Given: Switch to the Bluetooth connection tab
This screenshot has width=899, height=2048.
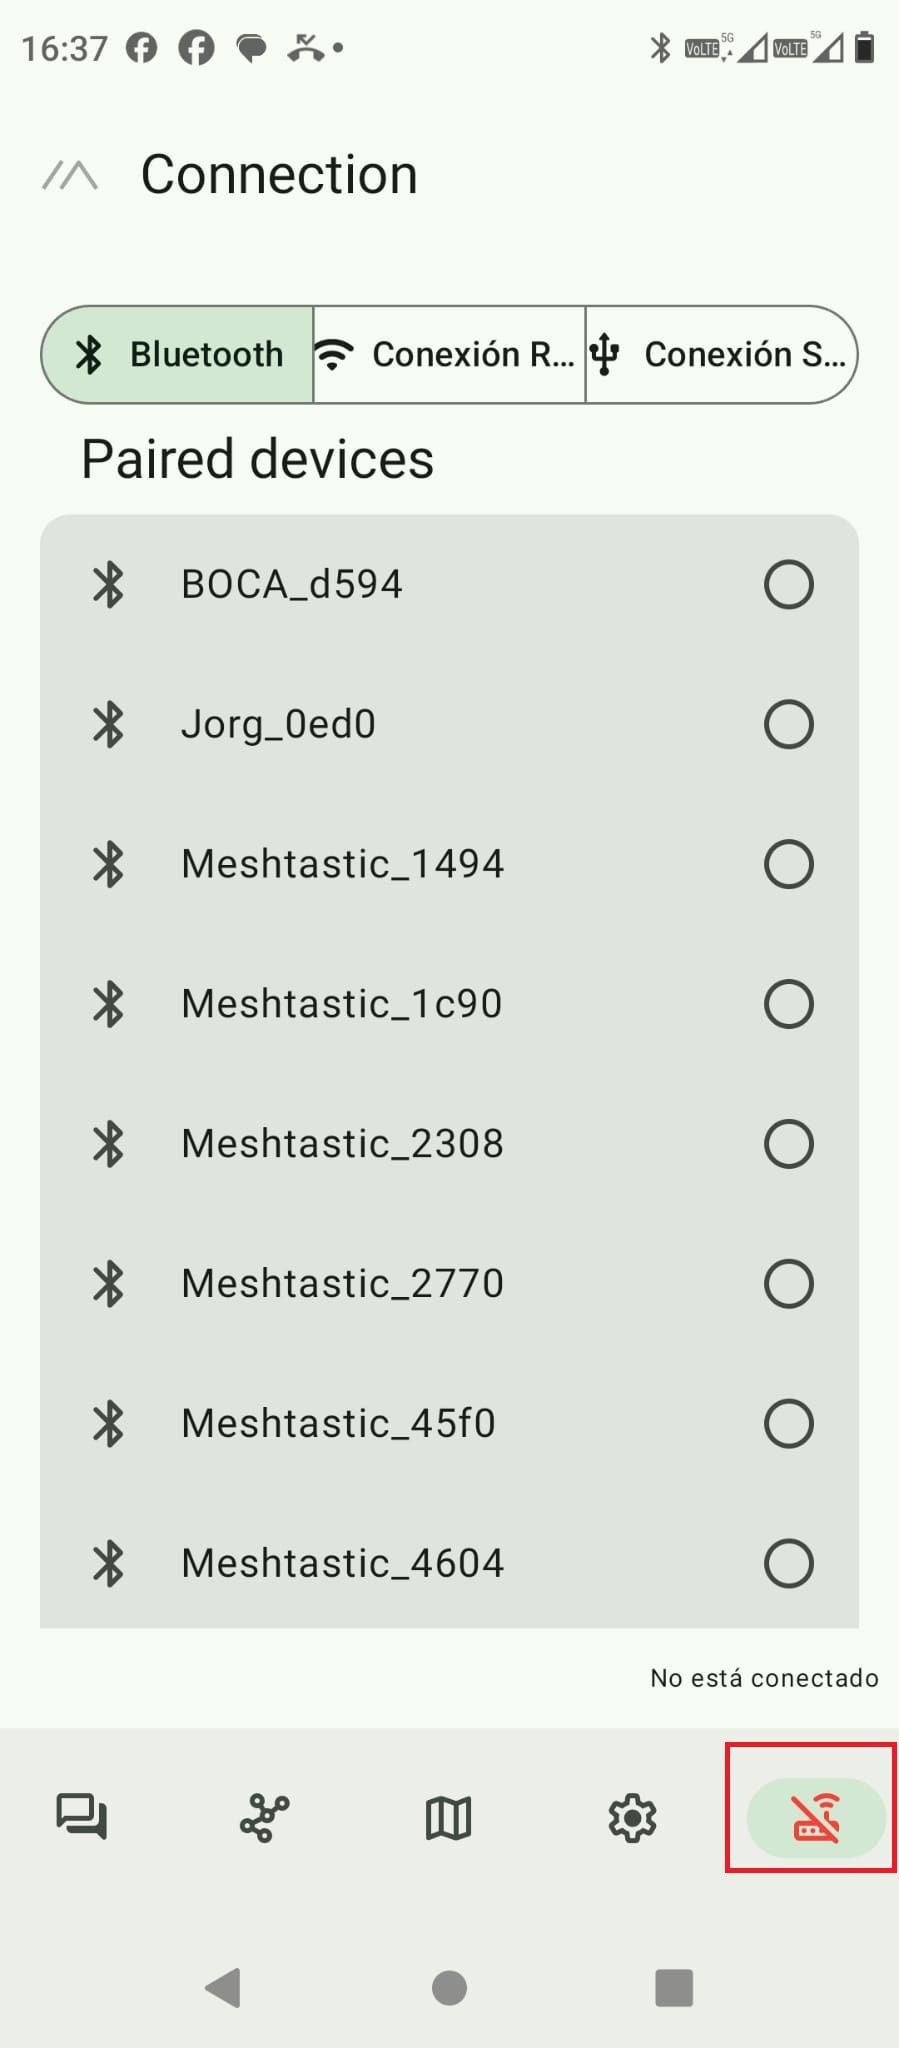Looking at the screenshot, I should 178,355.
